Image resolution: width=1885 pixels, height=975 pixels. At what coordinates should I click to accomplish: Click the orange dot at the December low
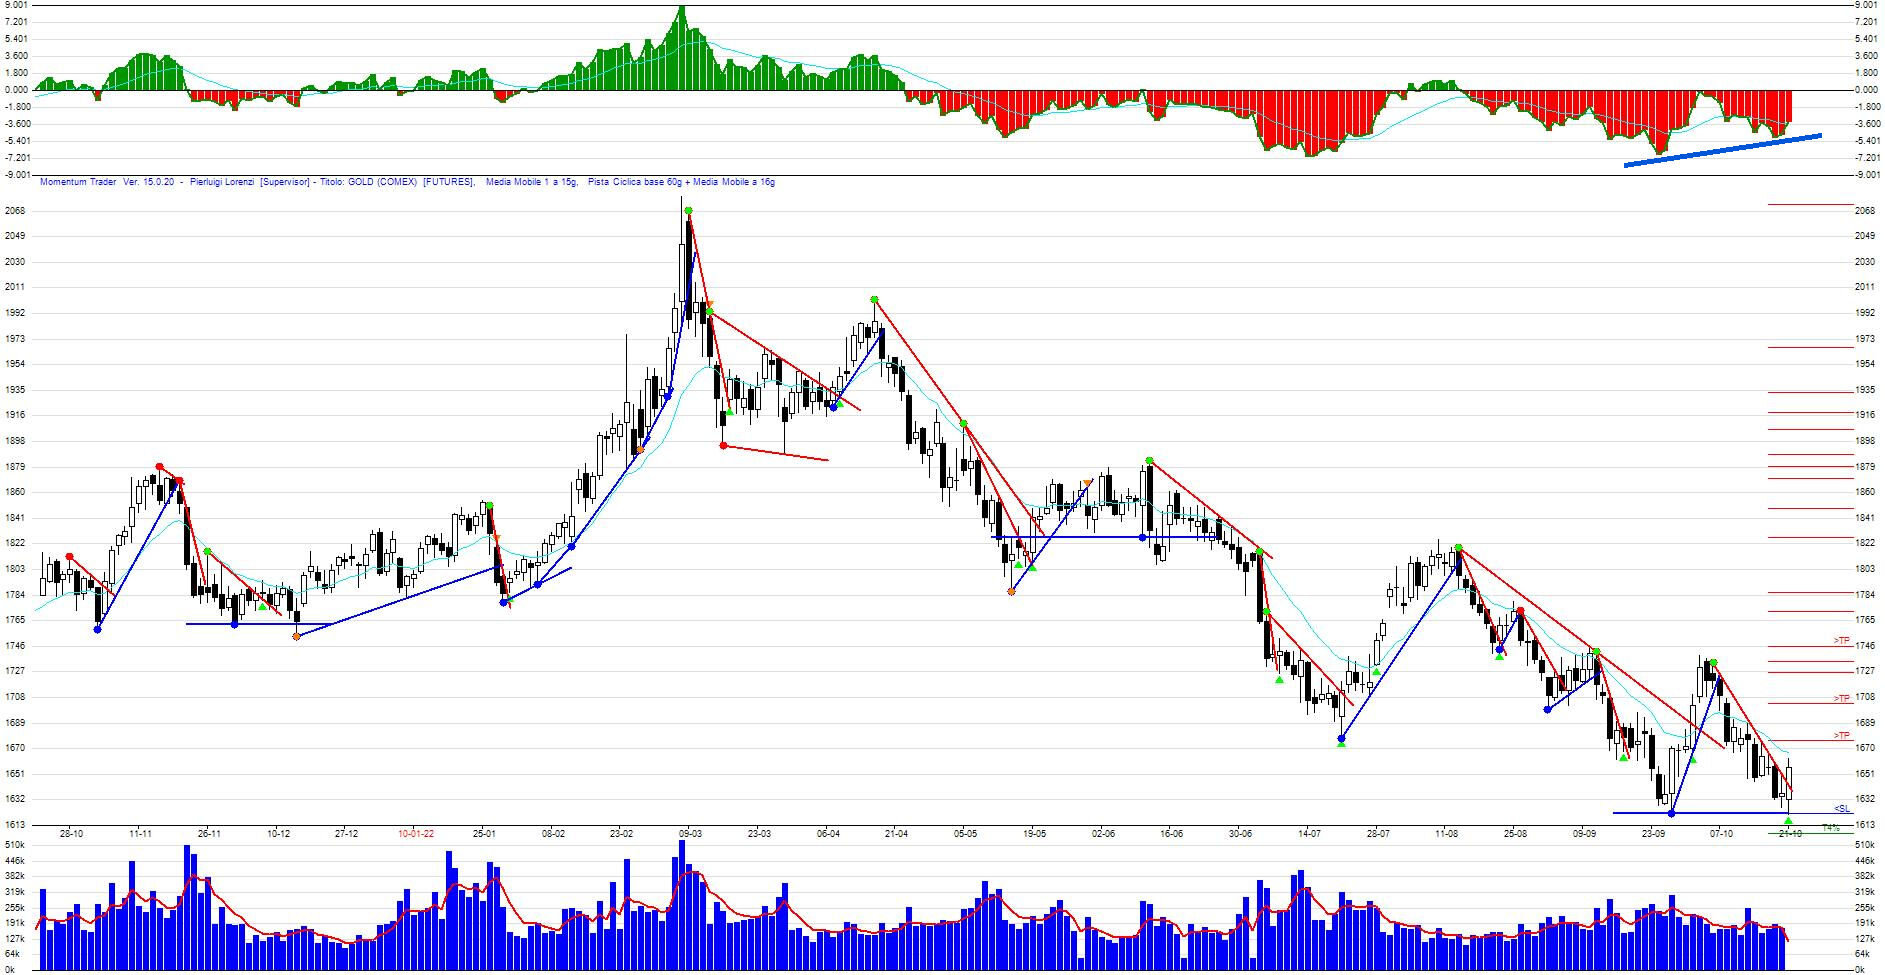tap(296, 636)
